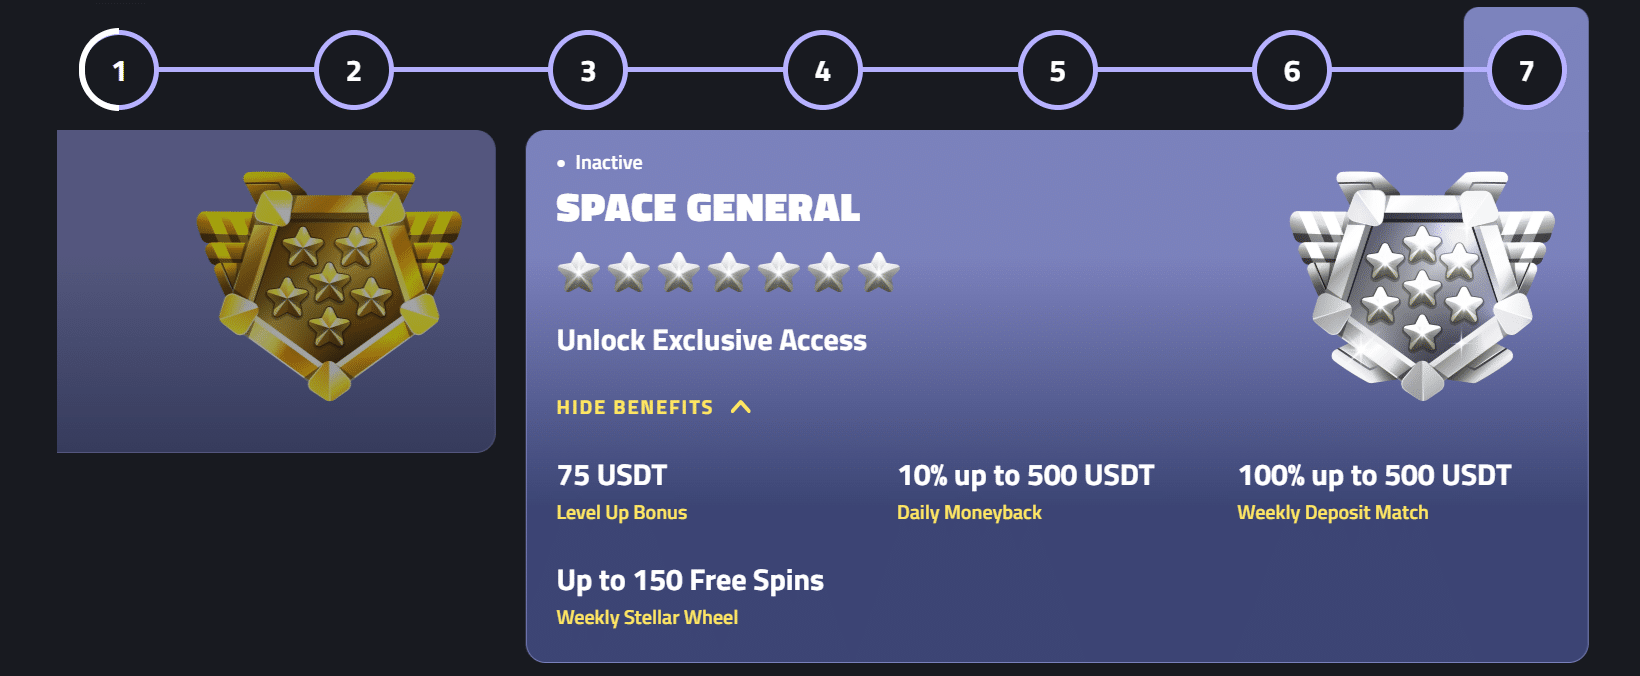Click the seven-star rating row

(728, 272)
